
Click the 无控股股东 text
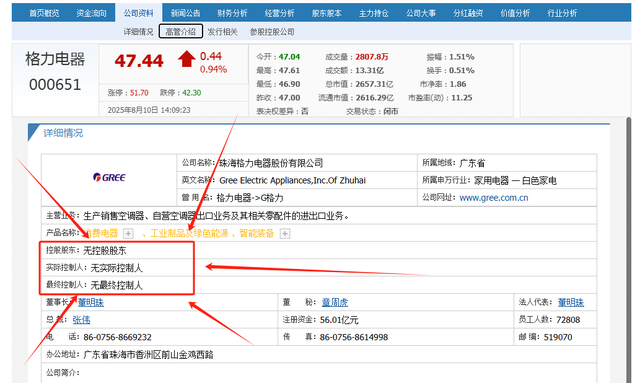coord(105,251)
